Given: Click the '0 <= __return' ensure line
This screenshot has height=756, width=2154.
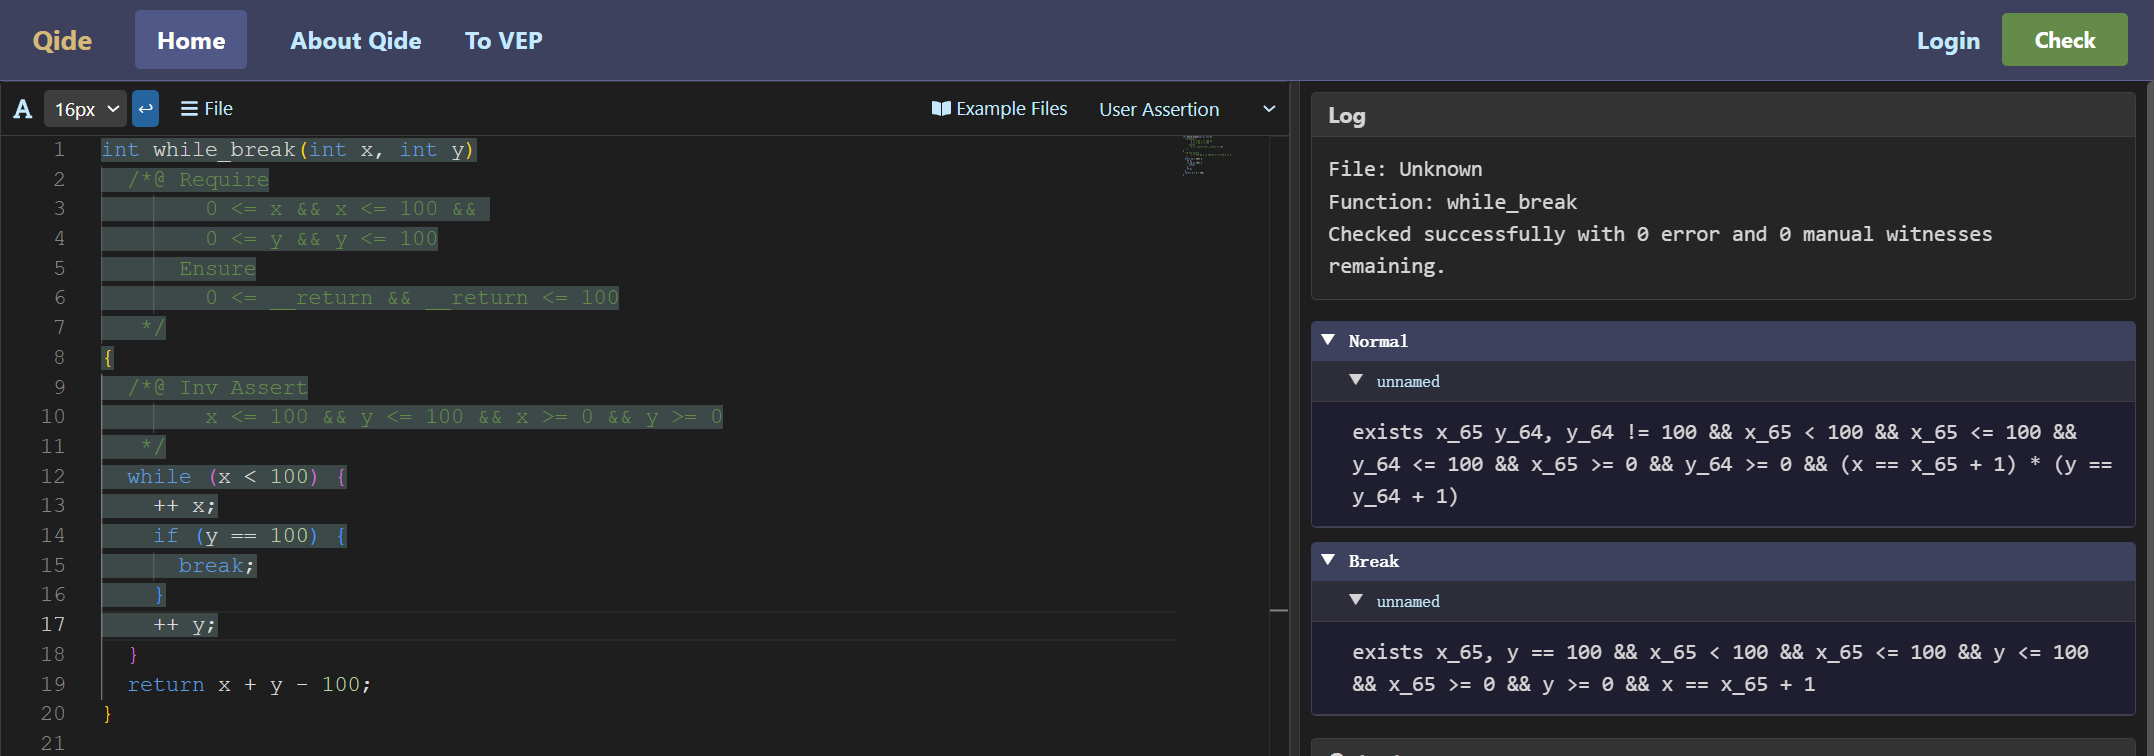Looking at the screenshot, I should coord(411,298).
